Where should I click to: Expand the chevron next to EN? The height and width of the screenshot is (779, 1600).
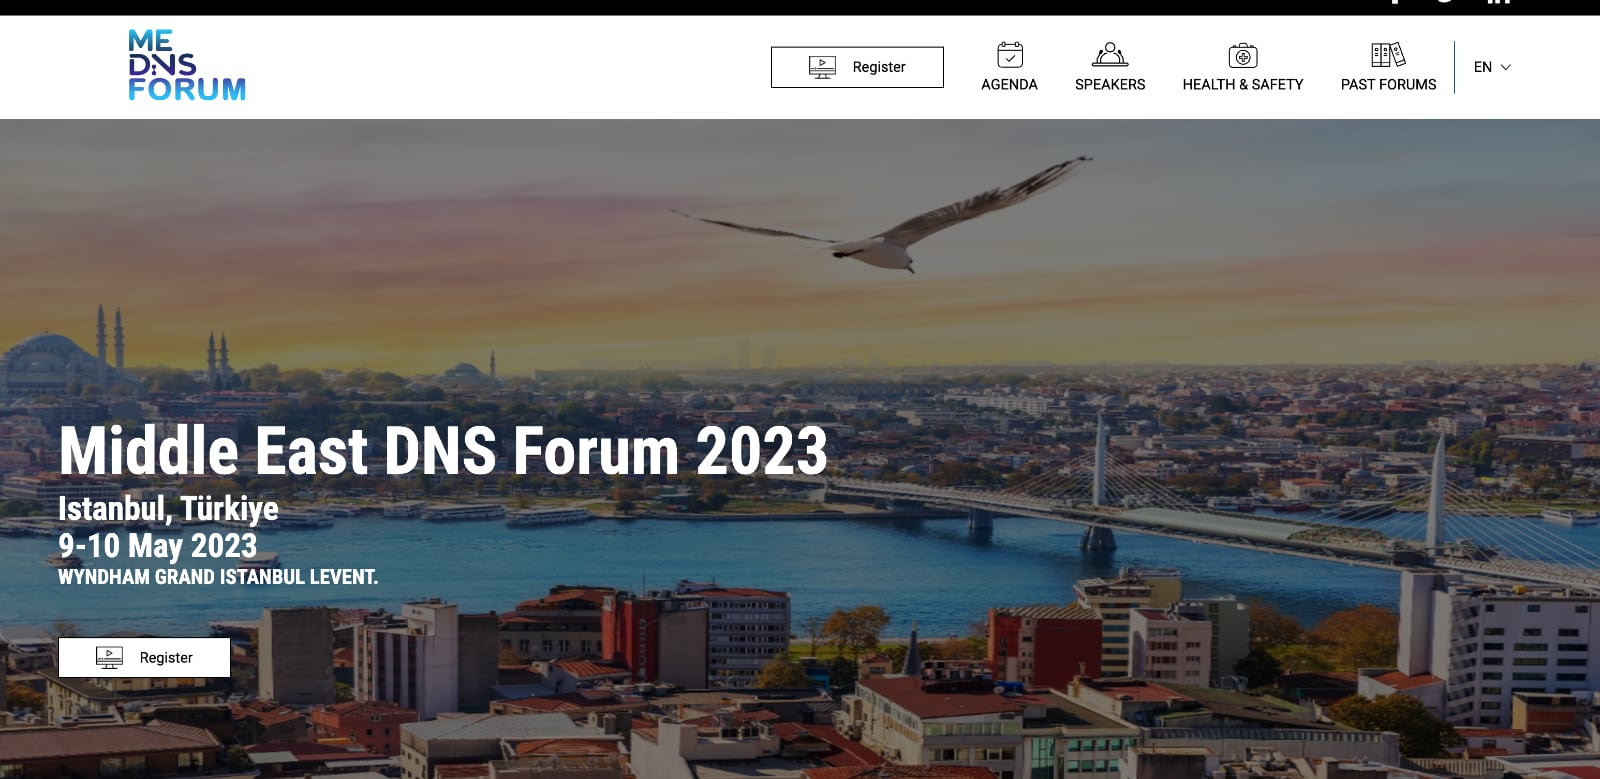pos(1506,67)
